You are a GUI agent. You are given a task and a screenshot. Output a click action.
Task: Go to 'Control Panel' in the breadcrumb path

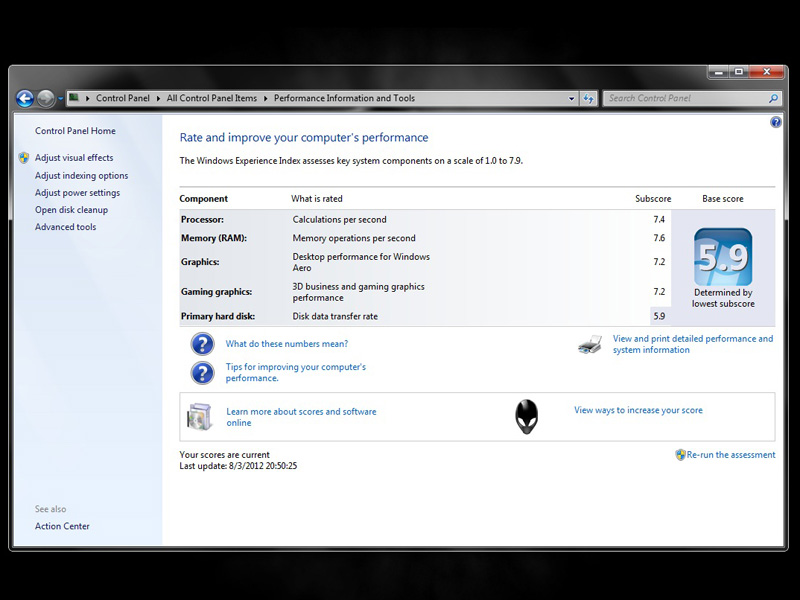click(x=123, y=98)
